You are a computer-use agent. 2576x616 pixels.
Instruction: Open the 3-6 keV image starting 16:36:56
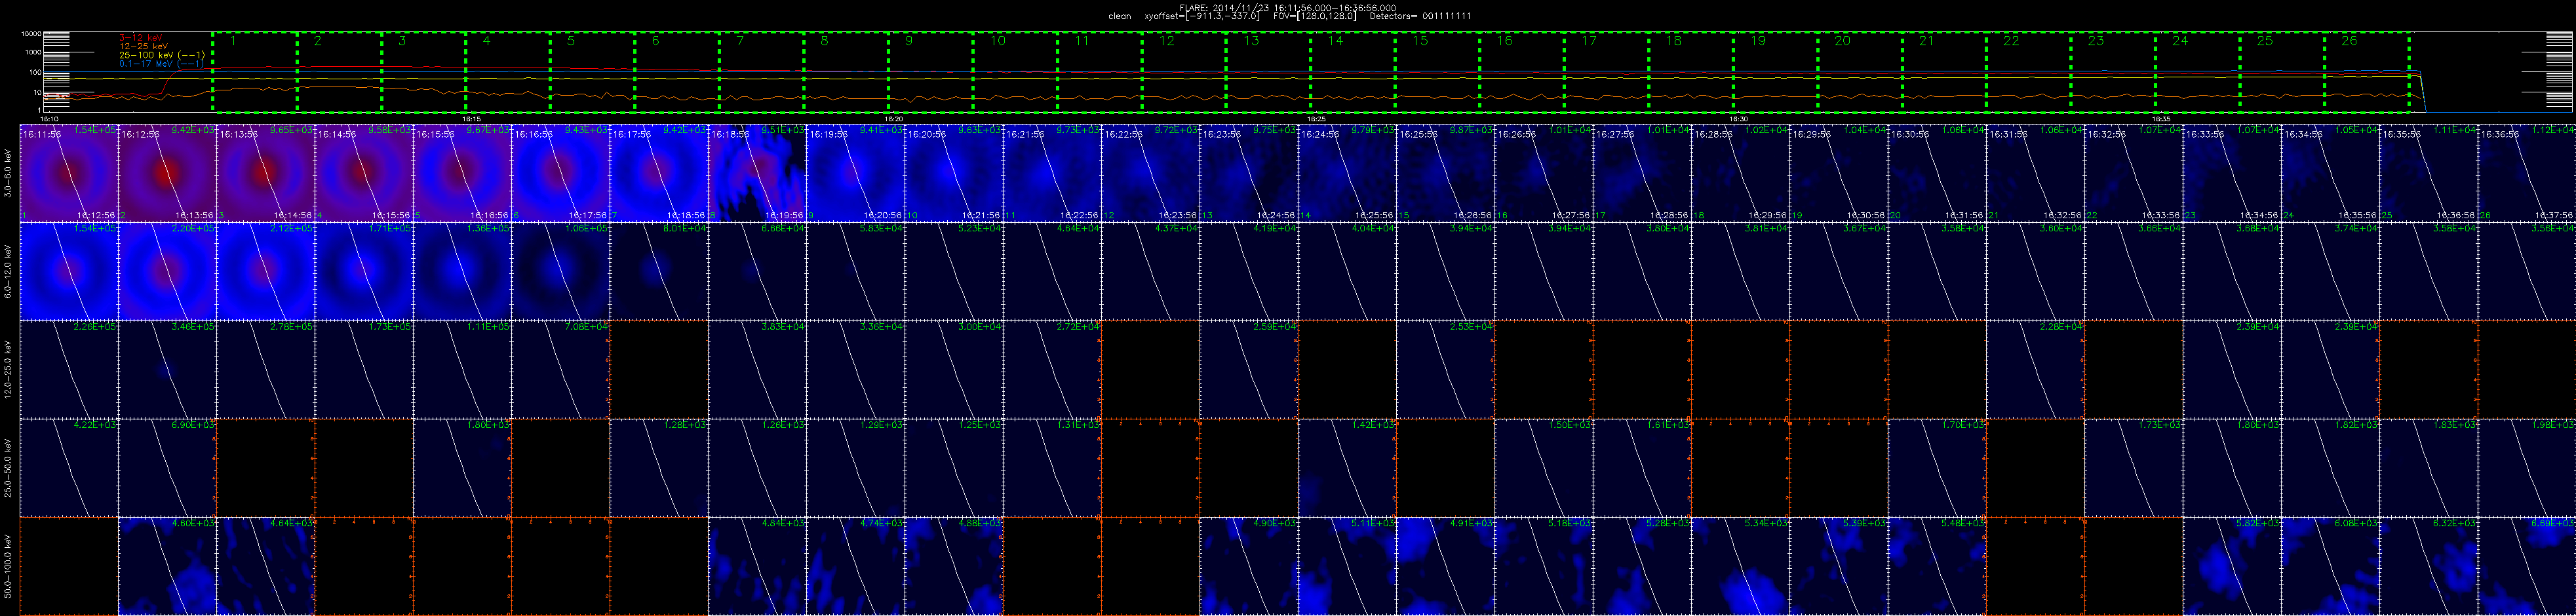[x=2527, y=173]
